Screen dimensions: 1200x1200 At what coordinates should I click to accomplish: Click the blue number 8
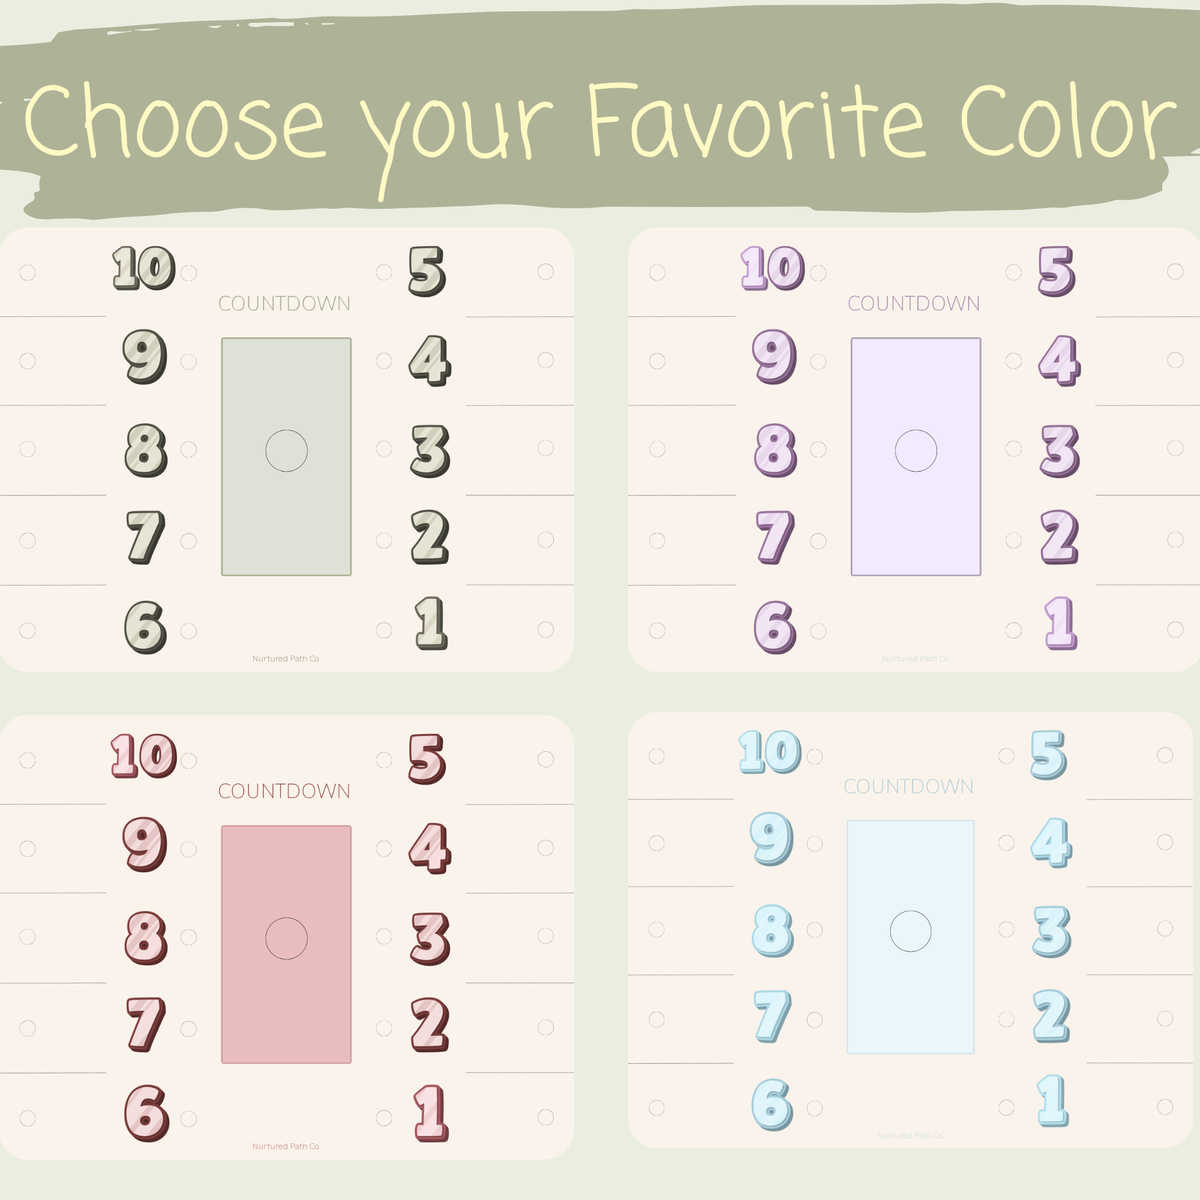pyautogui.click(x=772, y=932)
